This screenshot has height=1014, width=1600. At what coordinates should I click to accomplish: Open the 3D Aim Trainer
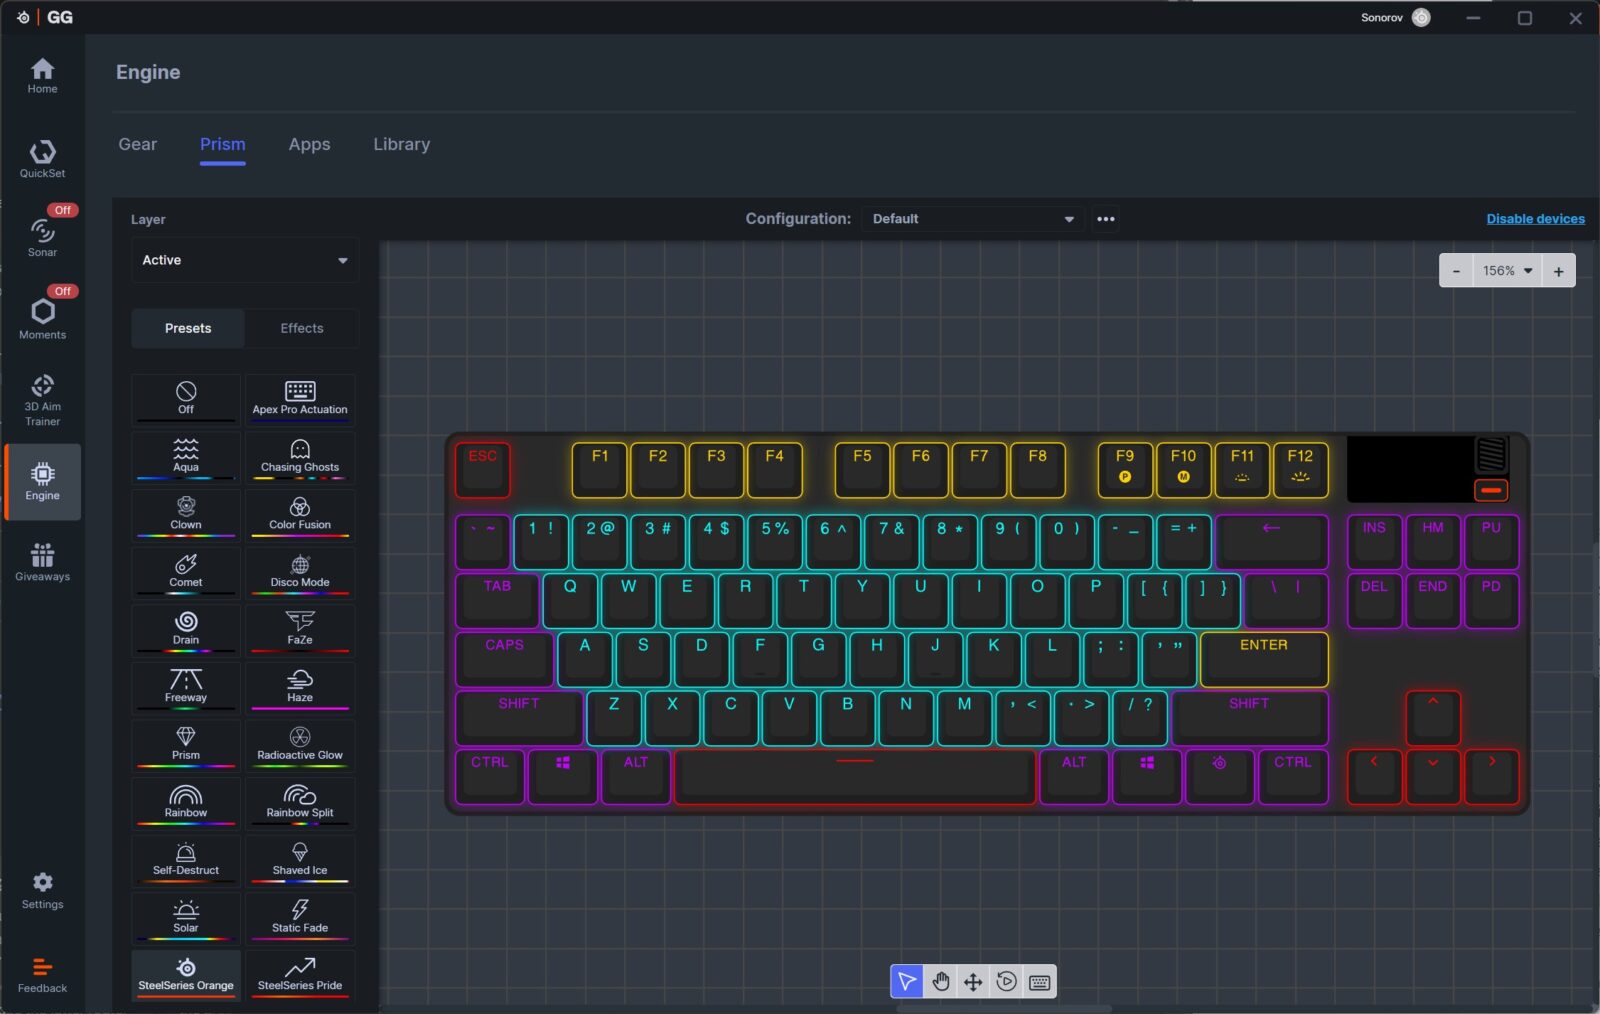(42, 399)
